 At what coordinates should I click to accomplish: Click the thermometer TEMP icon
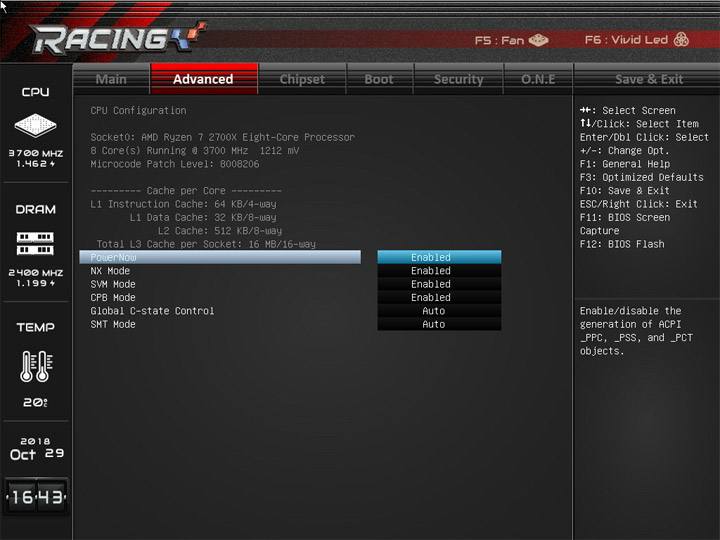[x=36, y=366]
